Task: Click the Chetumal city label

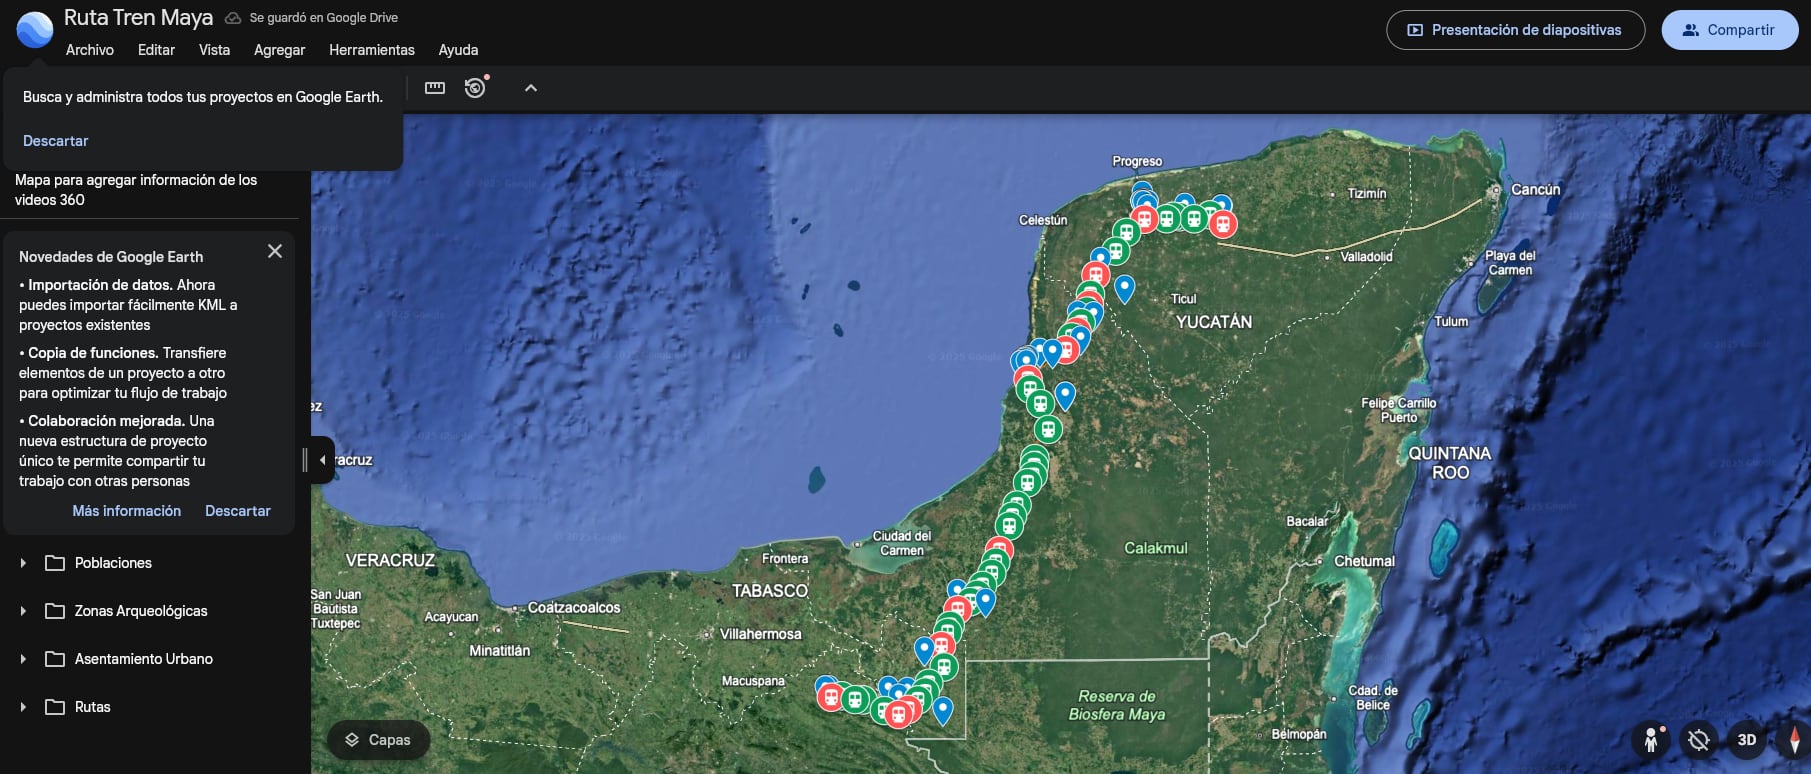Action: tap(1364, 561)
